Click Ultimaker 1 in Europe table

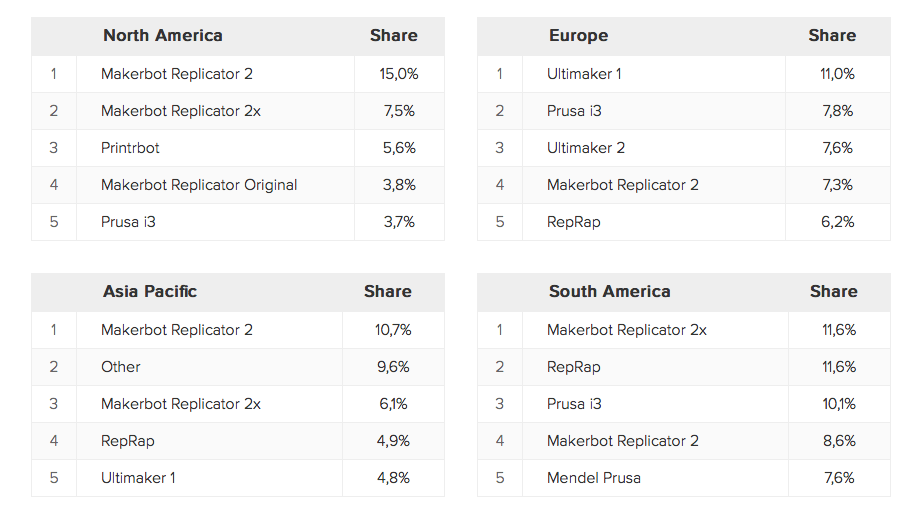pos(584,74)
